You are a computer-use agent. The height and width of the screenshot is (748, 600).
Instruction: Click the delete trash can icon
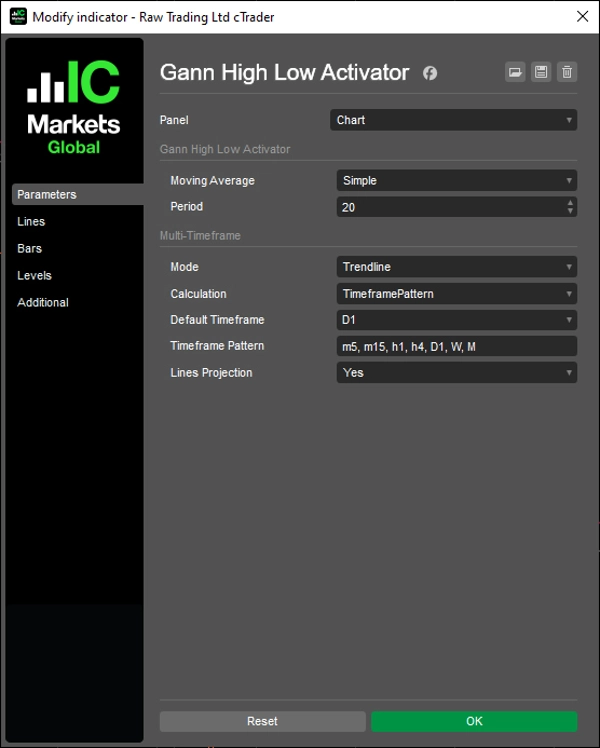[567, 72]
